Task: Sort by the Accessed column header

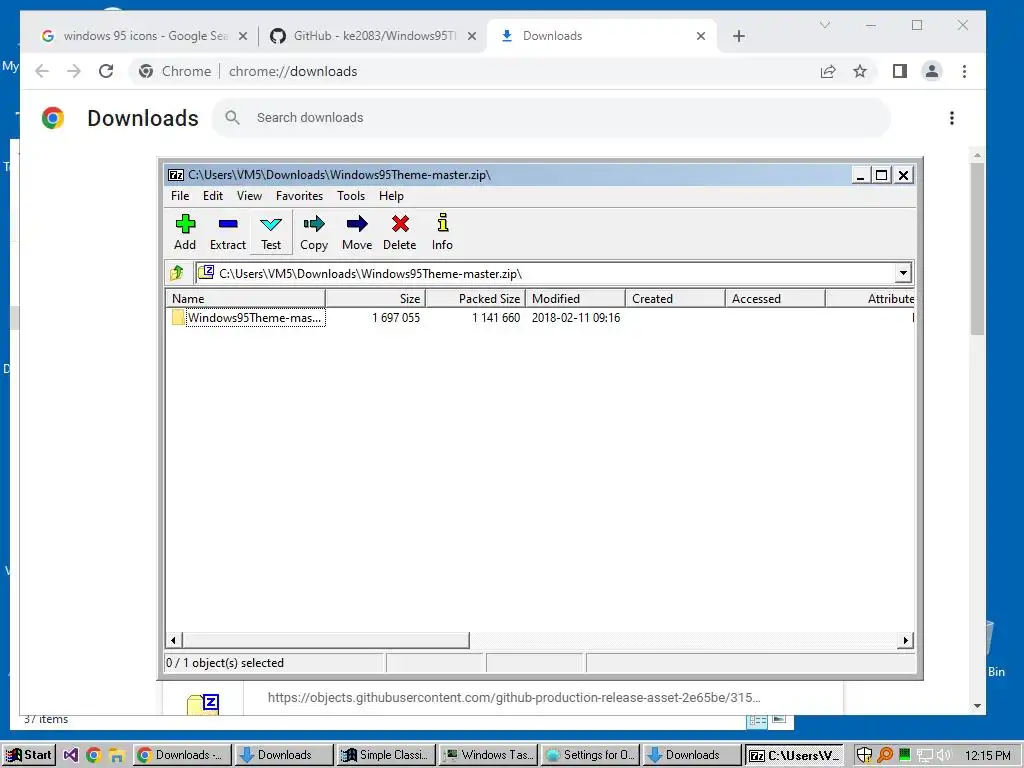Action: [x=775, y=298]
